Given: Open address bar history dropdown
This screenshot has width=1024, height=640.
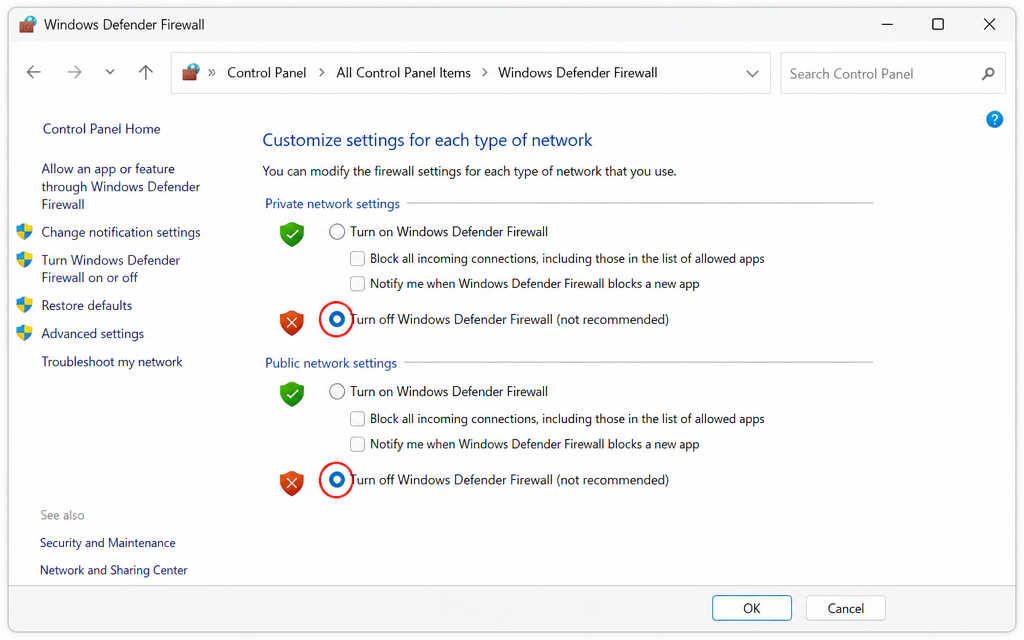Looking at the screenshot, I should pos(752,74).
